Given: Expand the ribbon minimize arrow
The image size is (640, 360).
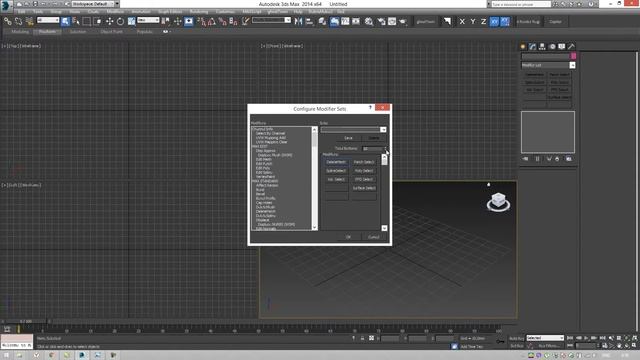Looking at the screenshot, I should pyautogui.click(x=166, y=31).
